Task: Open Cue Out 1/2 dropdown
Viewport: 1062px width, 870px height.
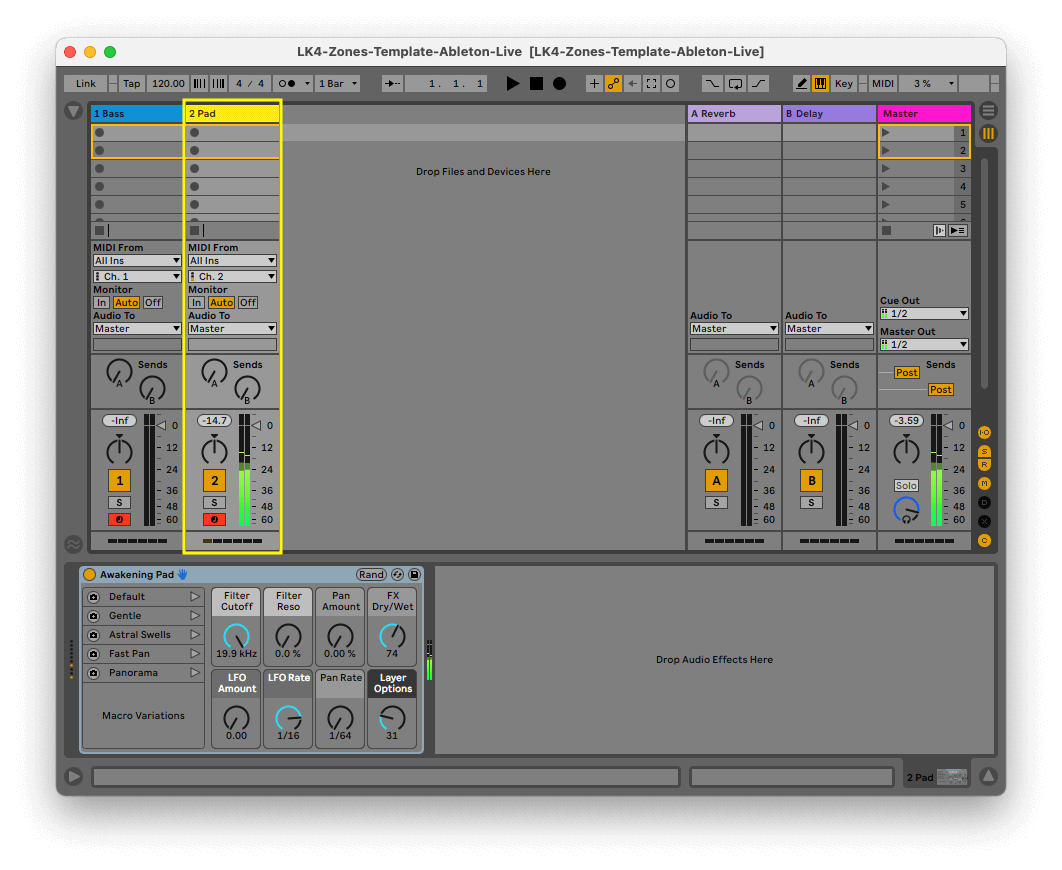Action: click(x=924, y=313)
